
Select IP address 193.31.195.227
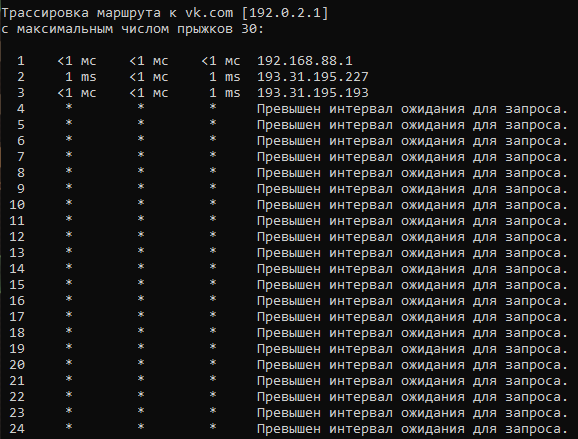[x=313, y=77]
